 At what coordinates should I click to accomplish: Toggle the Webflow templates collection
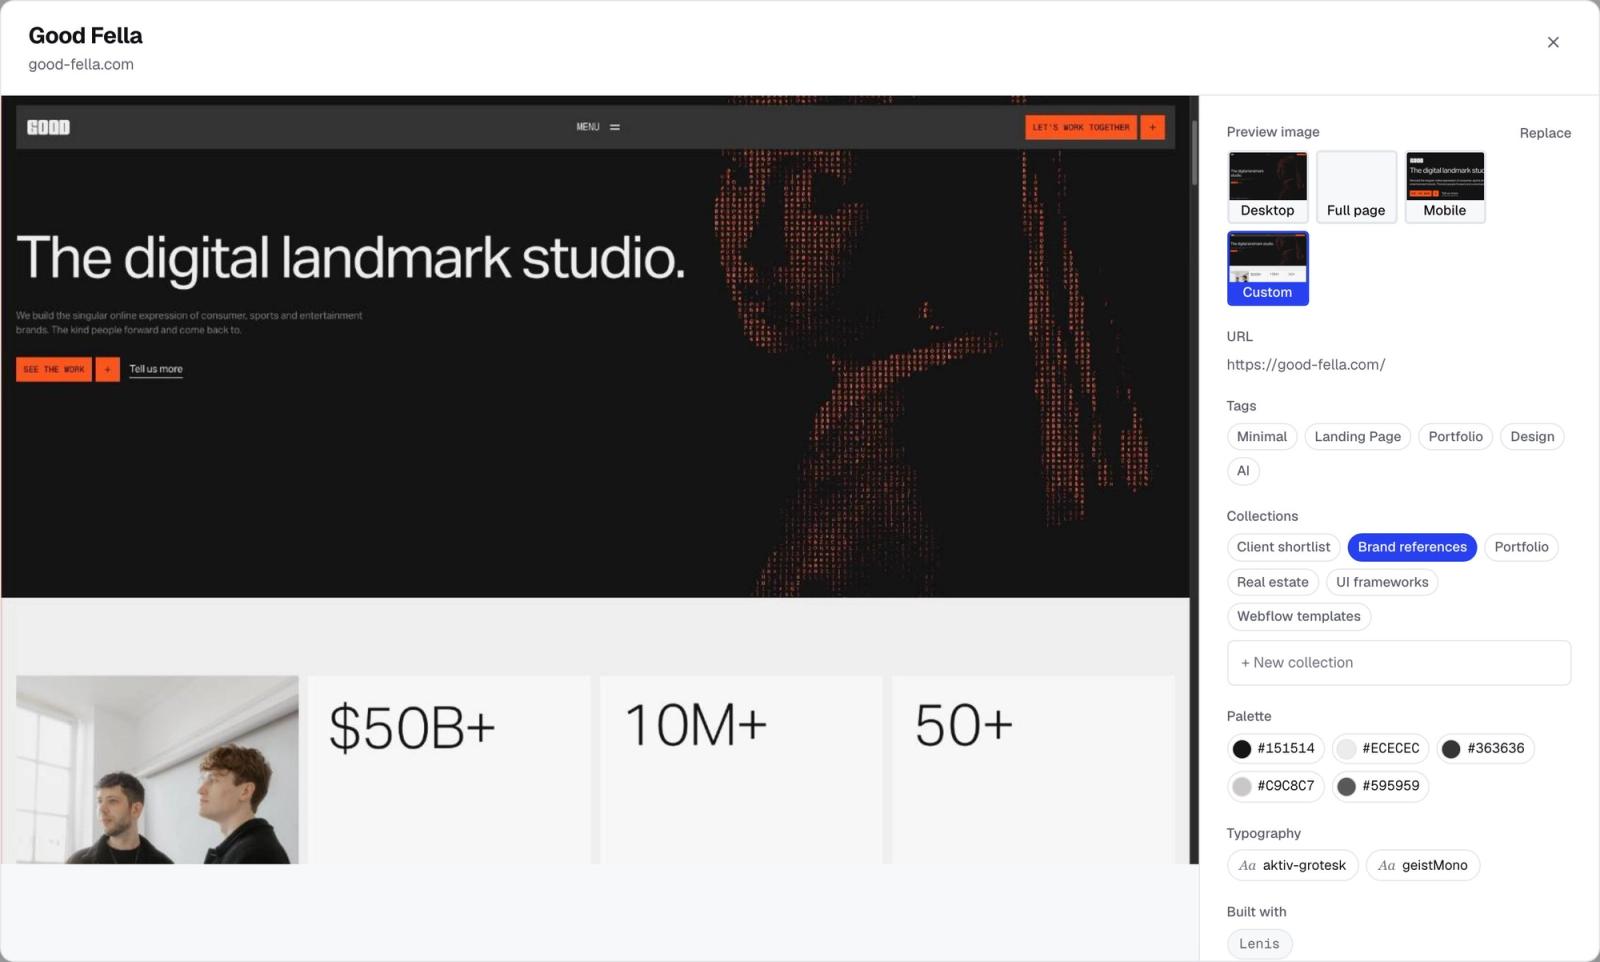[x=1298, y=616]
